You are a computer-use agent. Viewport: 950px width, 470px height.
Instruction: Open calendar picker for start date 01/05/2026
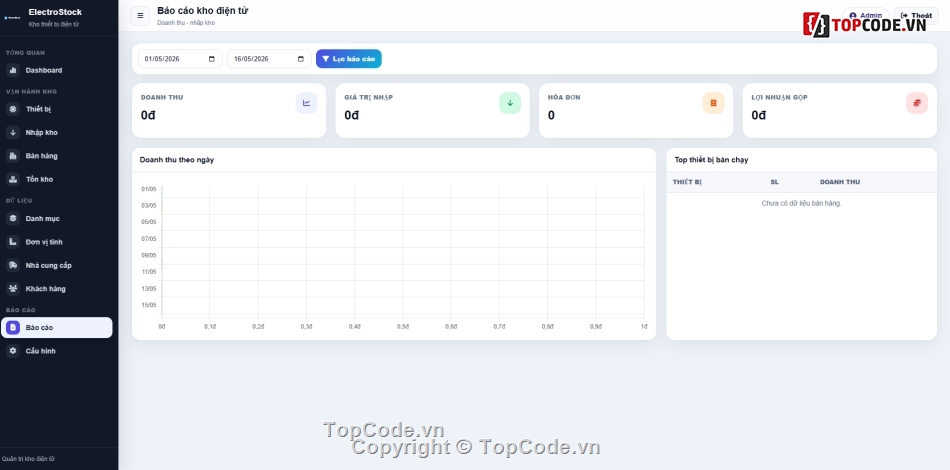[212, 59]
